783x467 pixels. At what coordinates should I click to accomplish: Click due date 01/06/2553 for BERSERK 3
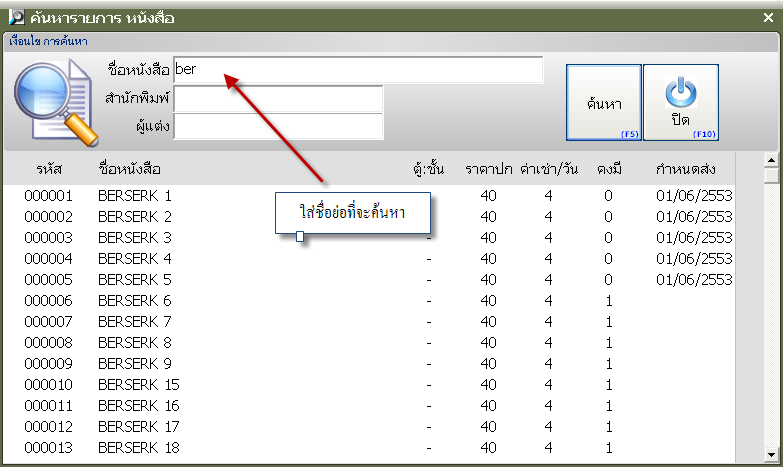click(694, 238)
